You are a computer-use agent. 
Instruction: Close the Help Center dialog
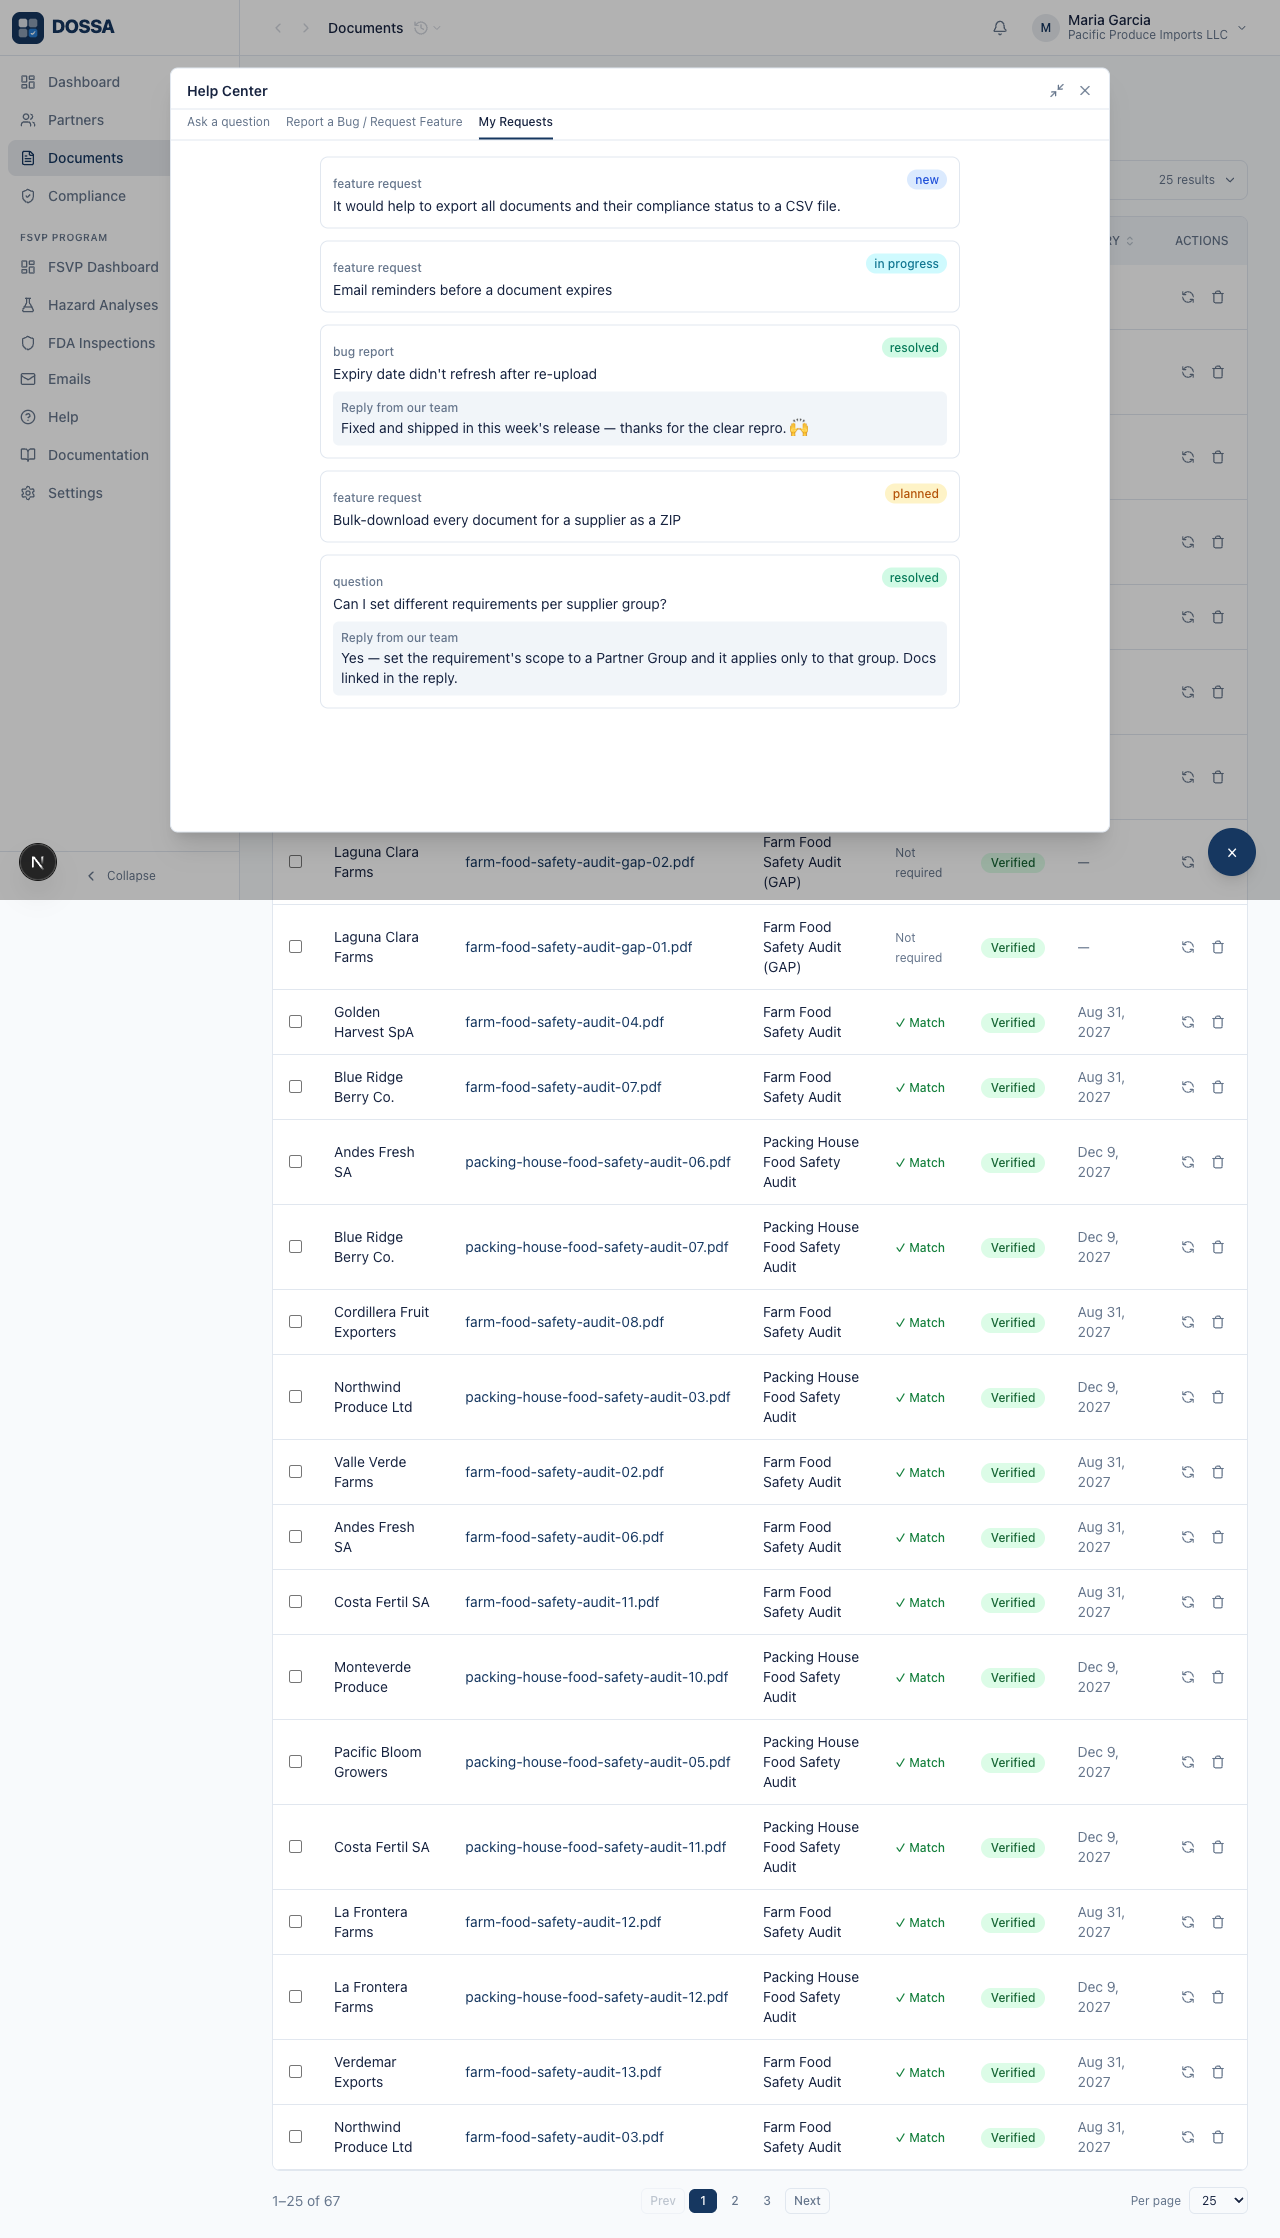(x=1085, y=91)
